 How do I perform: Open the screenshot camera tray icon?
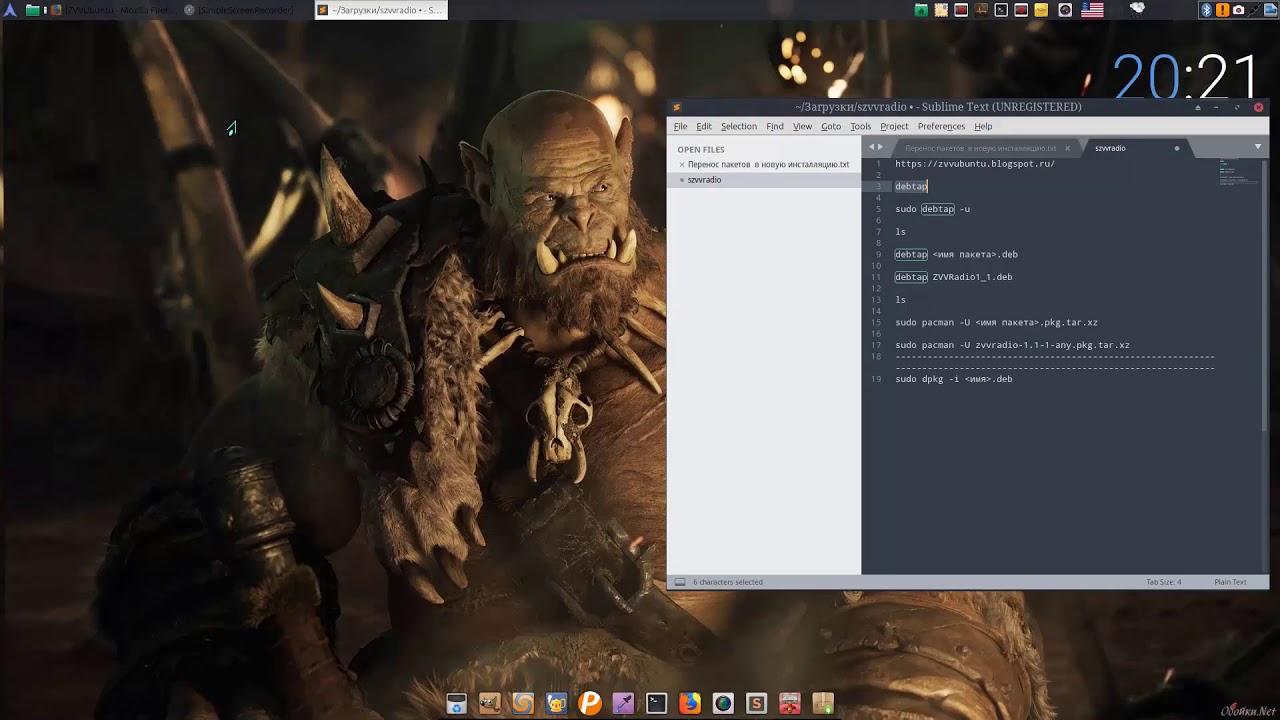tap(1238, 10)
